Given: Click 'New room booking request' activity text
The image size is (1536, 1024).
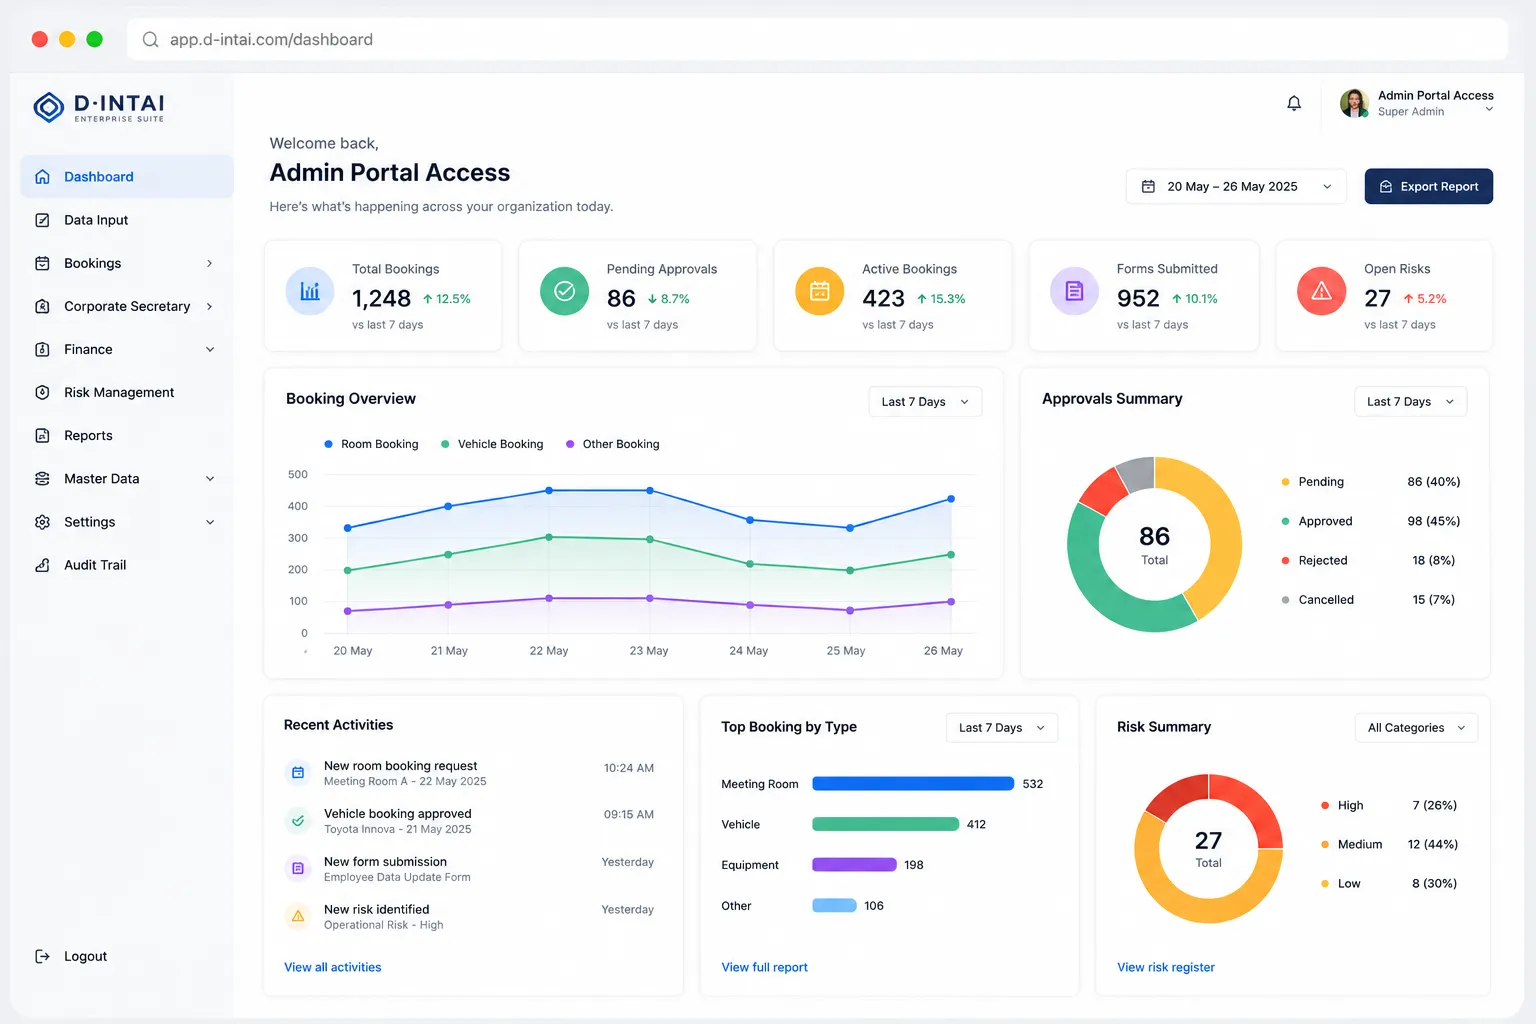Looking at the screenshot, I should [400, 766].
